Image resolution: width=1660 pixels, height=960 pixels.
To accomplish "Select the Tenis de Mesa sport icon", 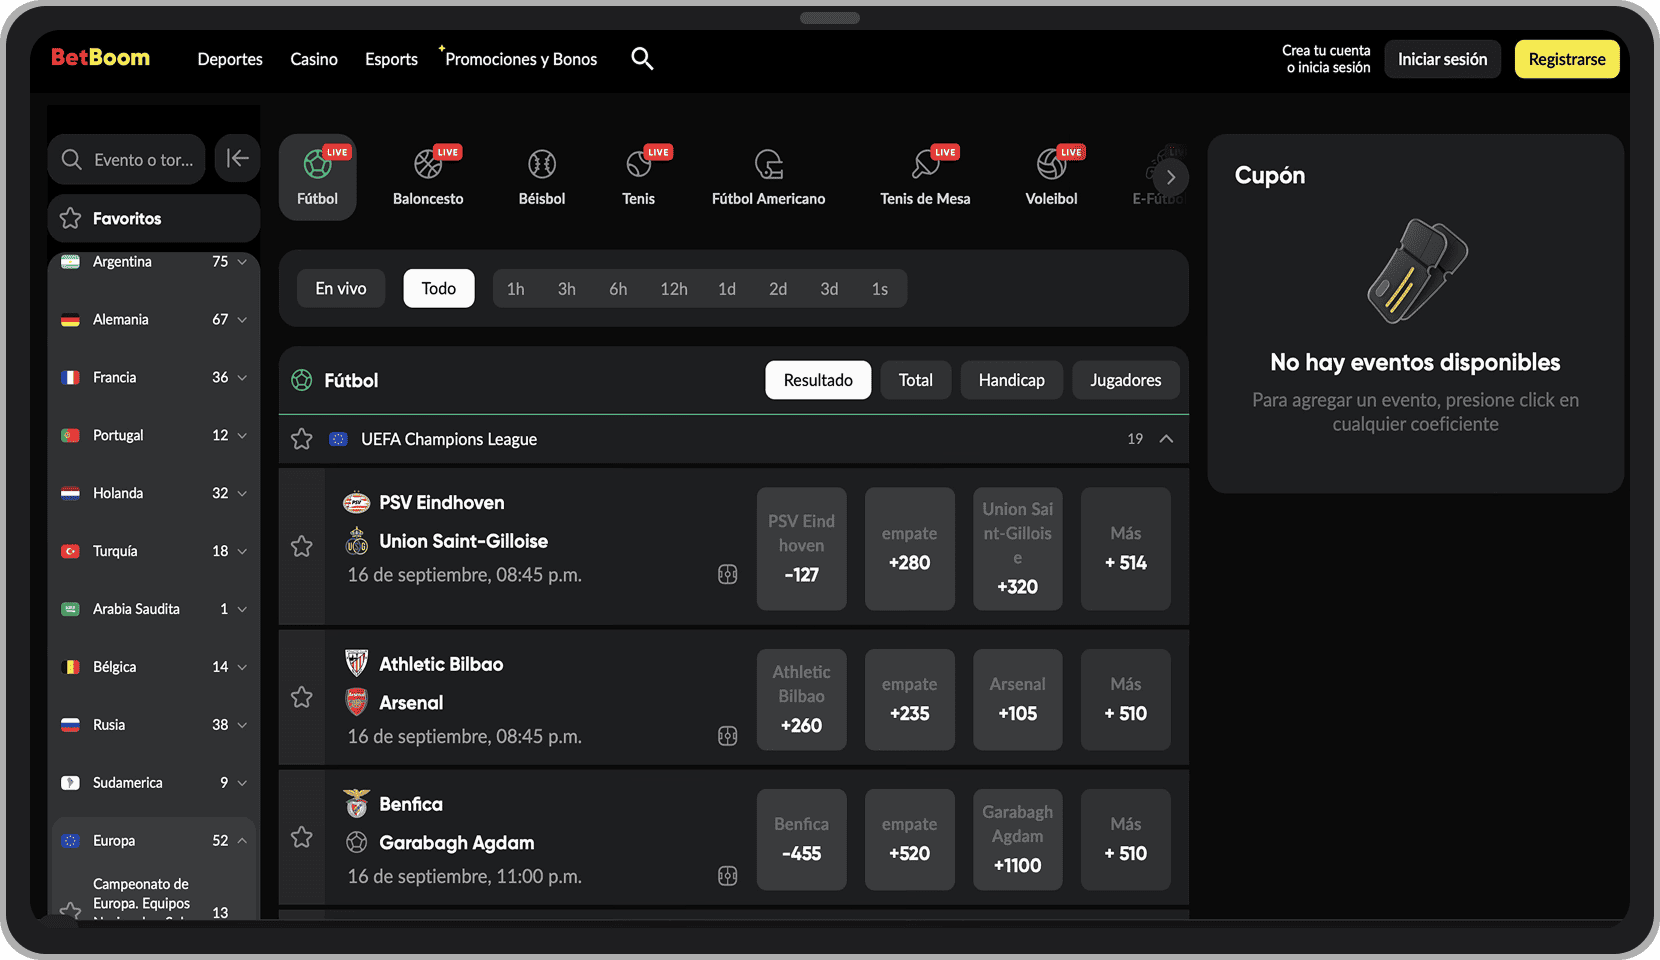I will pyautogui.click(x=925, y=178).
